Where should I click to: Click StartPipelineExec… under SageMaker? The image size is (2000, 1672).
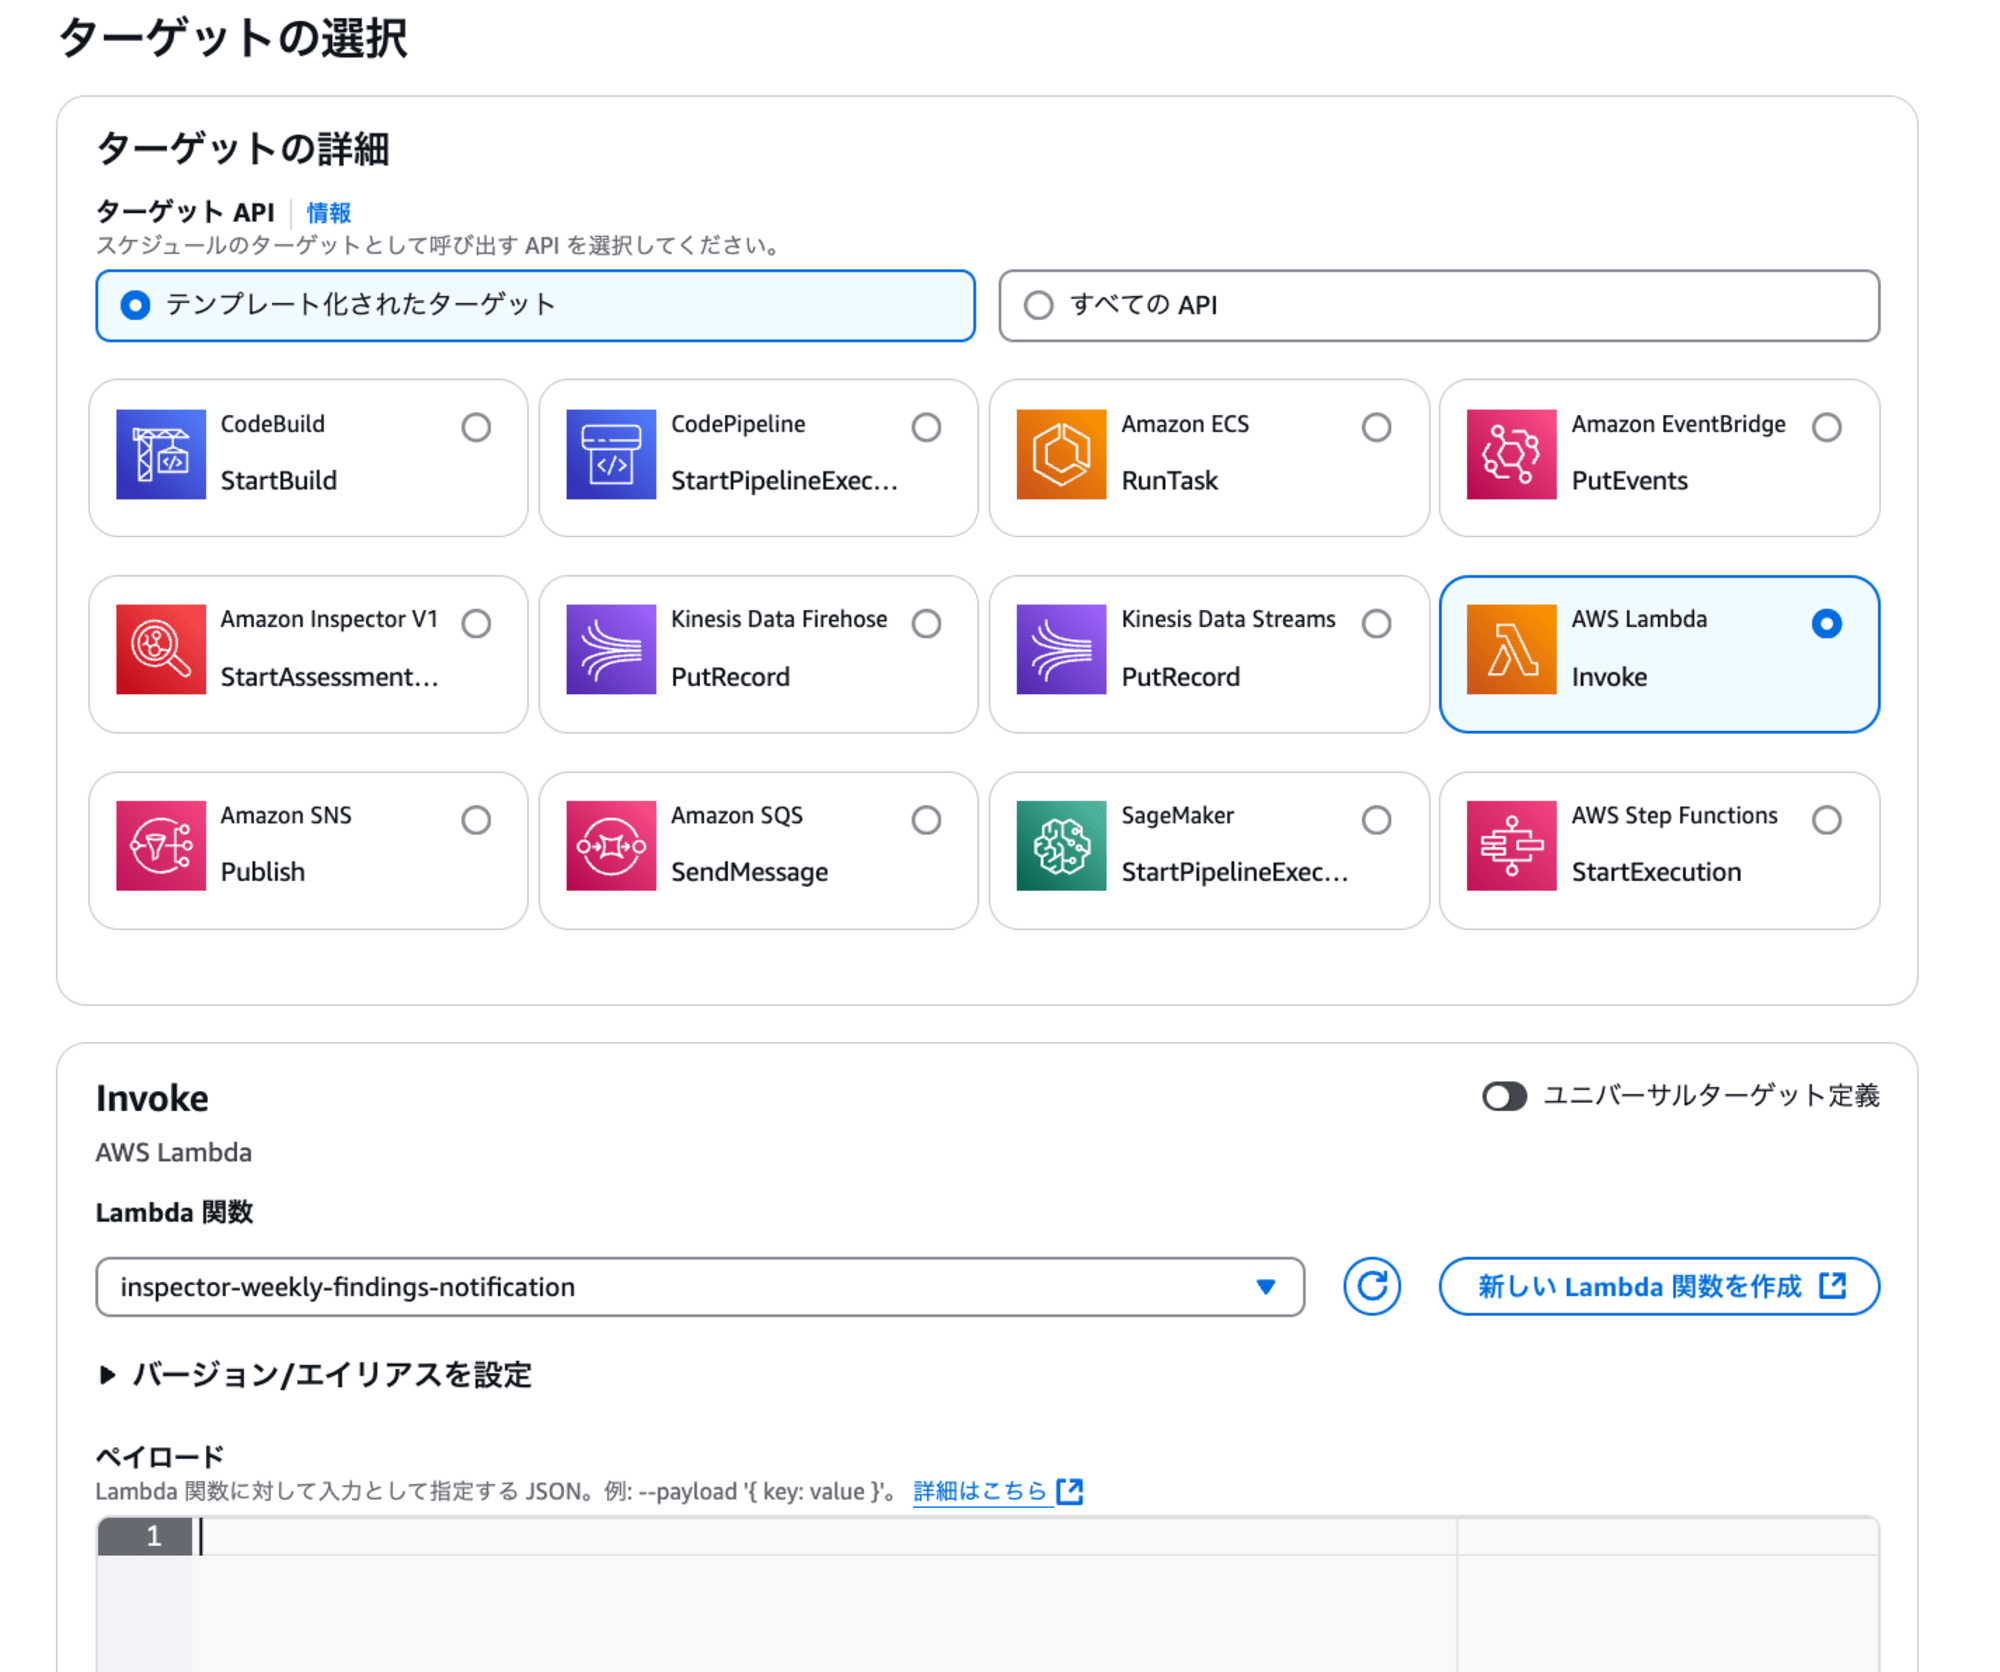pos(1234,872)
